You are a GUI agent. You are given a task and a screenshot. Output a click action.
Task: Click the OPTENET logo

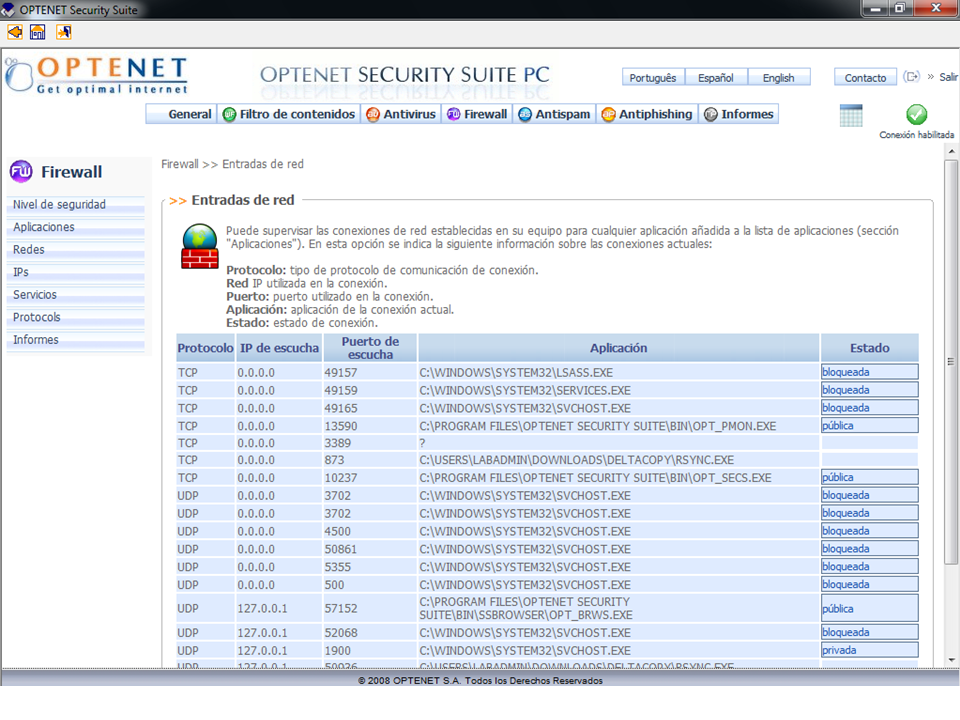pos(96,76)
